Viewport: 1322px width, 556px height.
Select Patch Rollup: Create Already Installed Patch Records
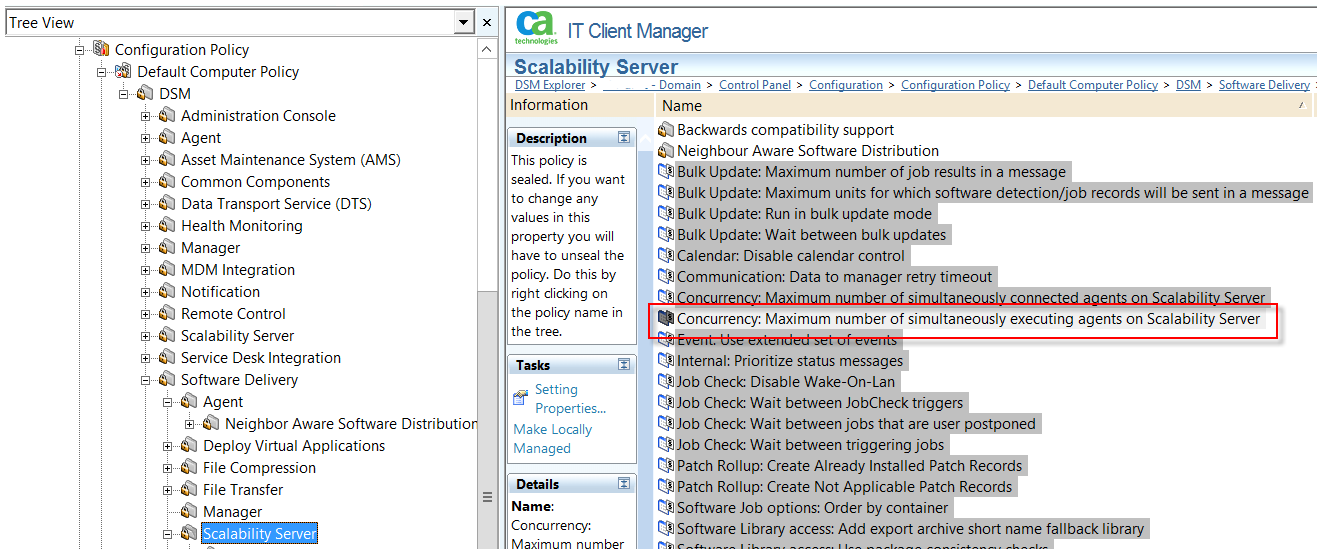[849, 466]
